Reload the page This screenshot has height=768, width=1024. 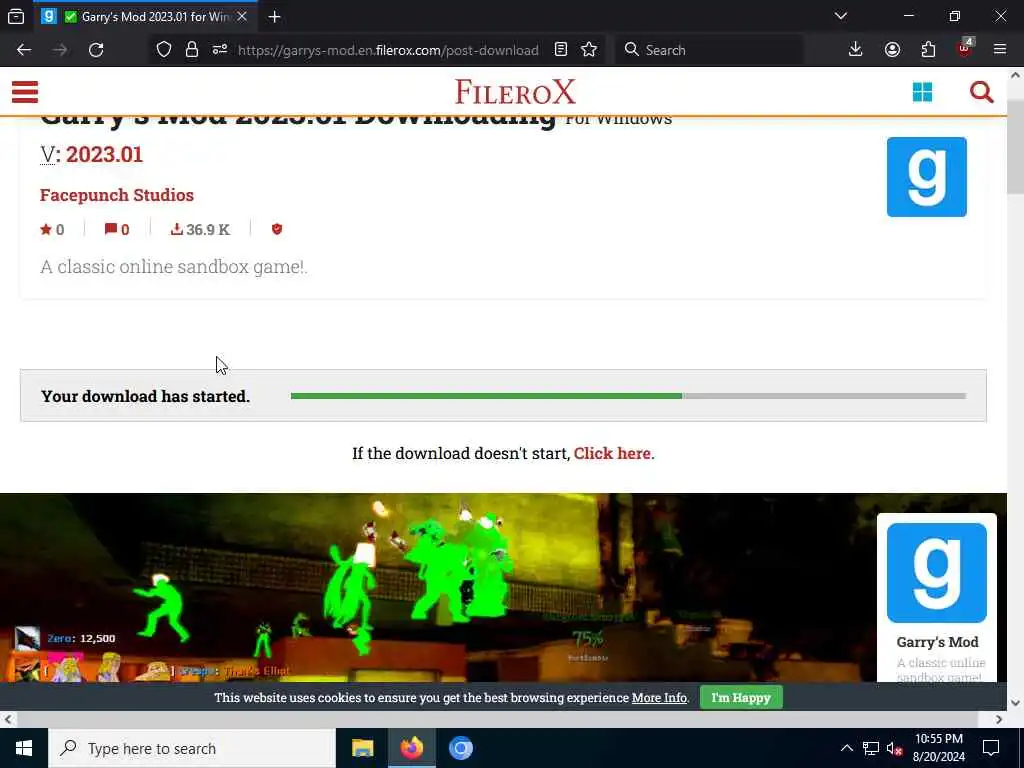tap(96, 50)
